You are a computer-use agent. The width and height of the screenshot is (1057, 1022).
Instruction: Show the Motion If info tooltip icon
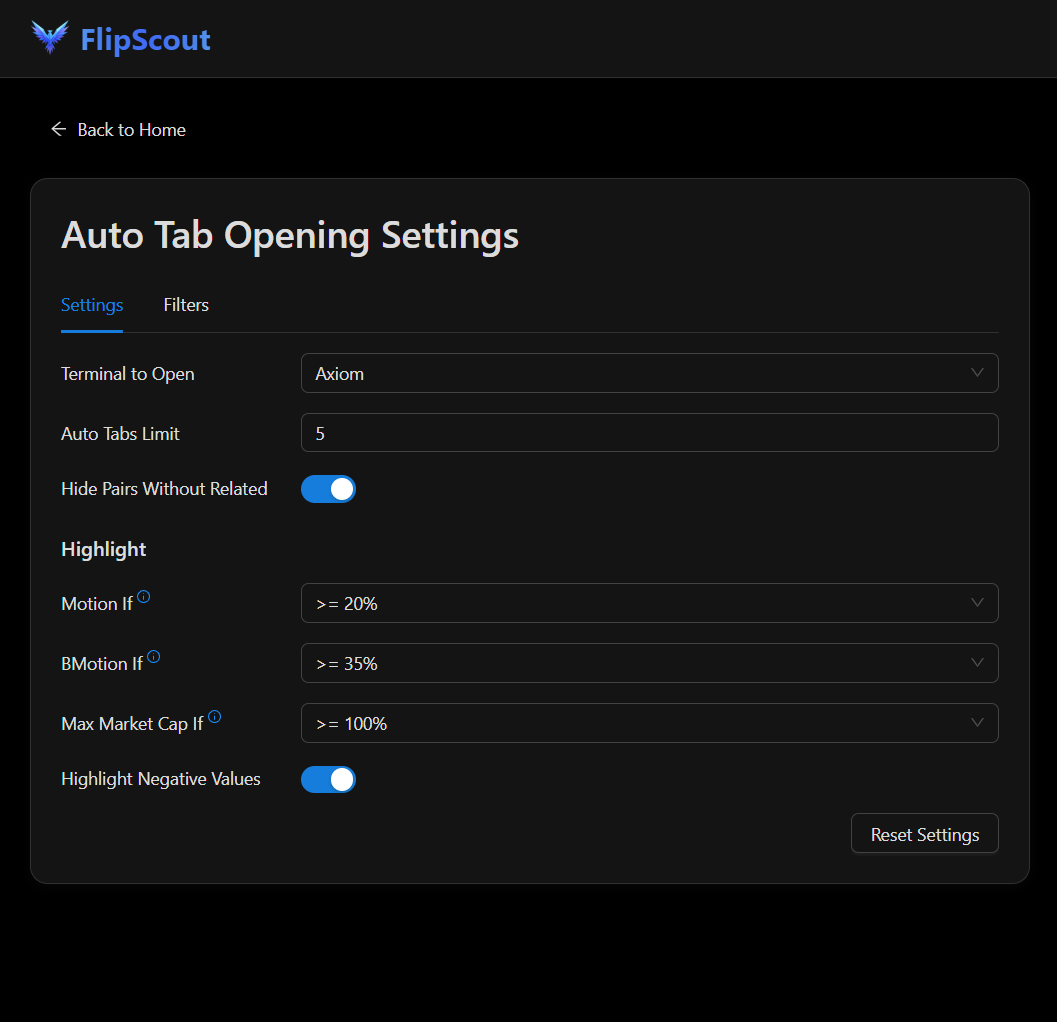coord(144,597)
